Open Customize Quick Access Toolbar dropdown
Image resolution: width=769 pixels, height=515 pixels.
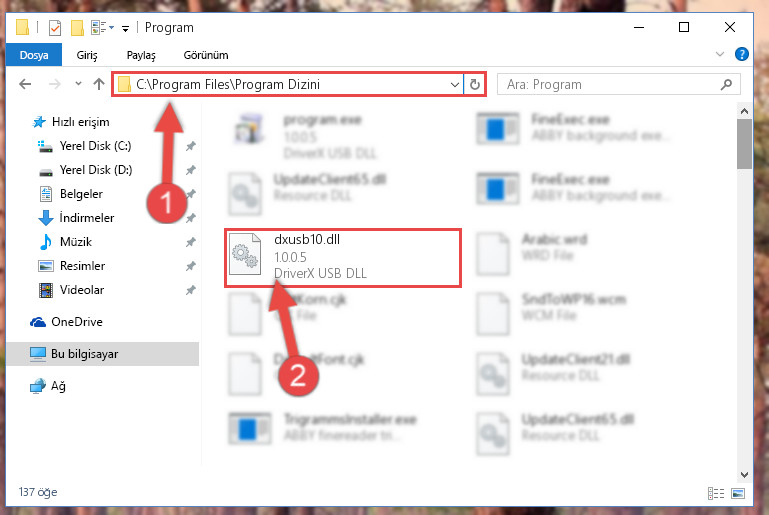click(x=126, y=28)
